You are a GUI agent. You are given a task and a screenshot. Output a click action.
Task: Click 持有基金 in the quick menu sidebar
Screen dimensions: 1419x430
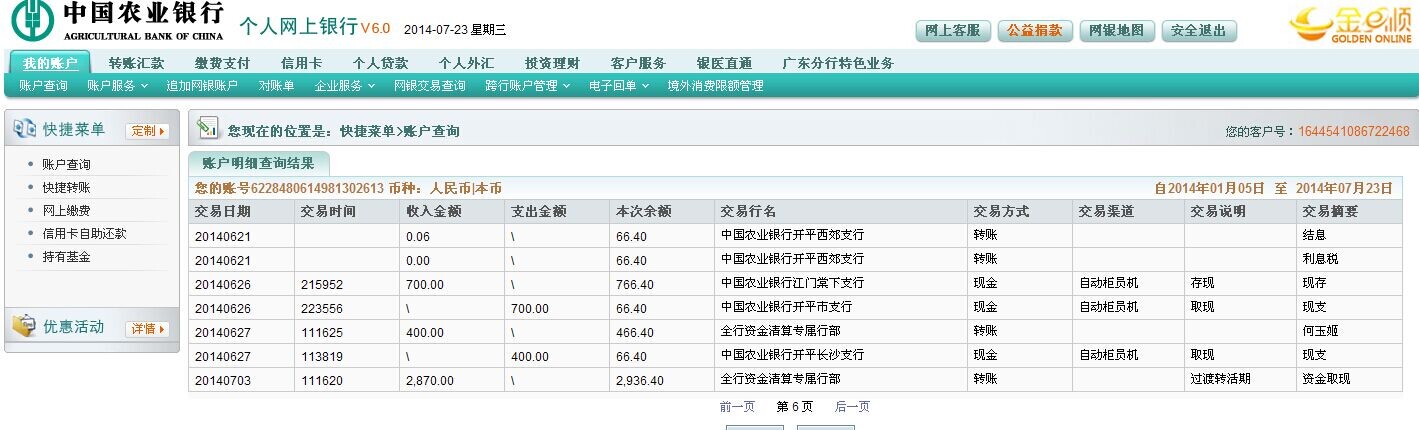coord(66,257)
